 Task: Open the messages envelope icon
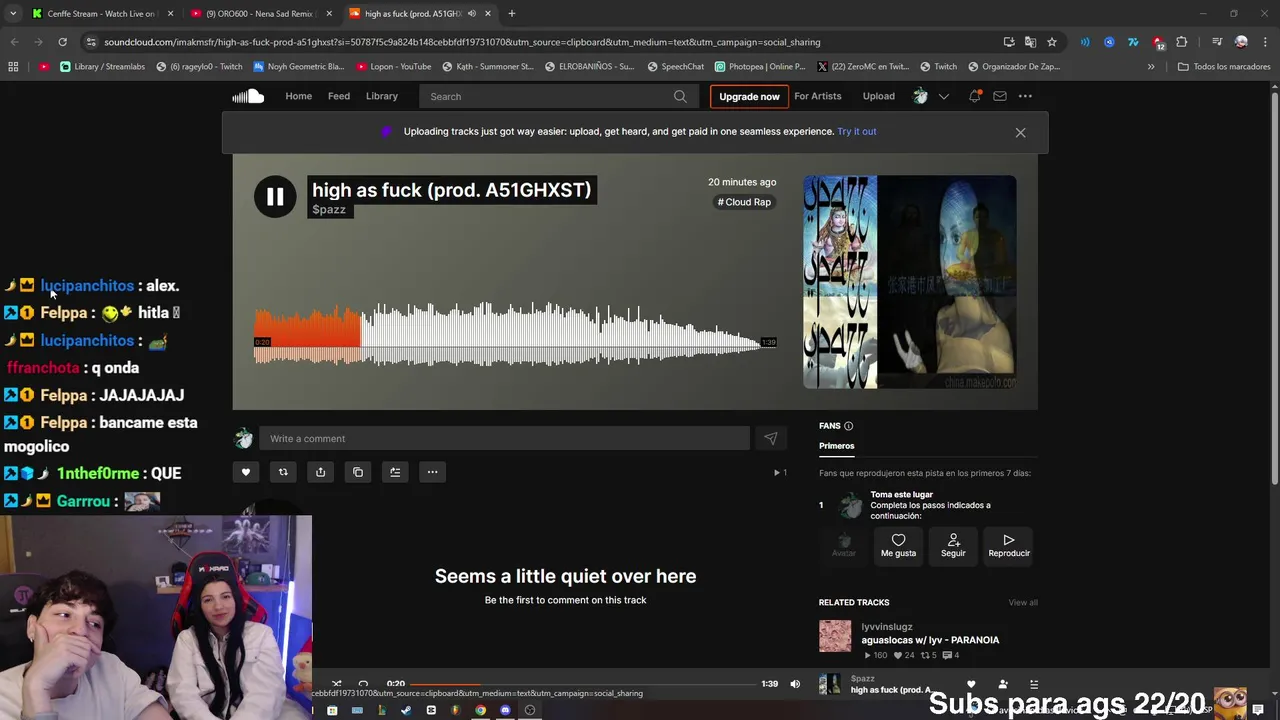click(x=999, y=96)
